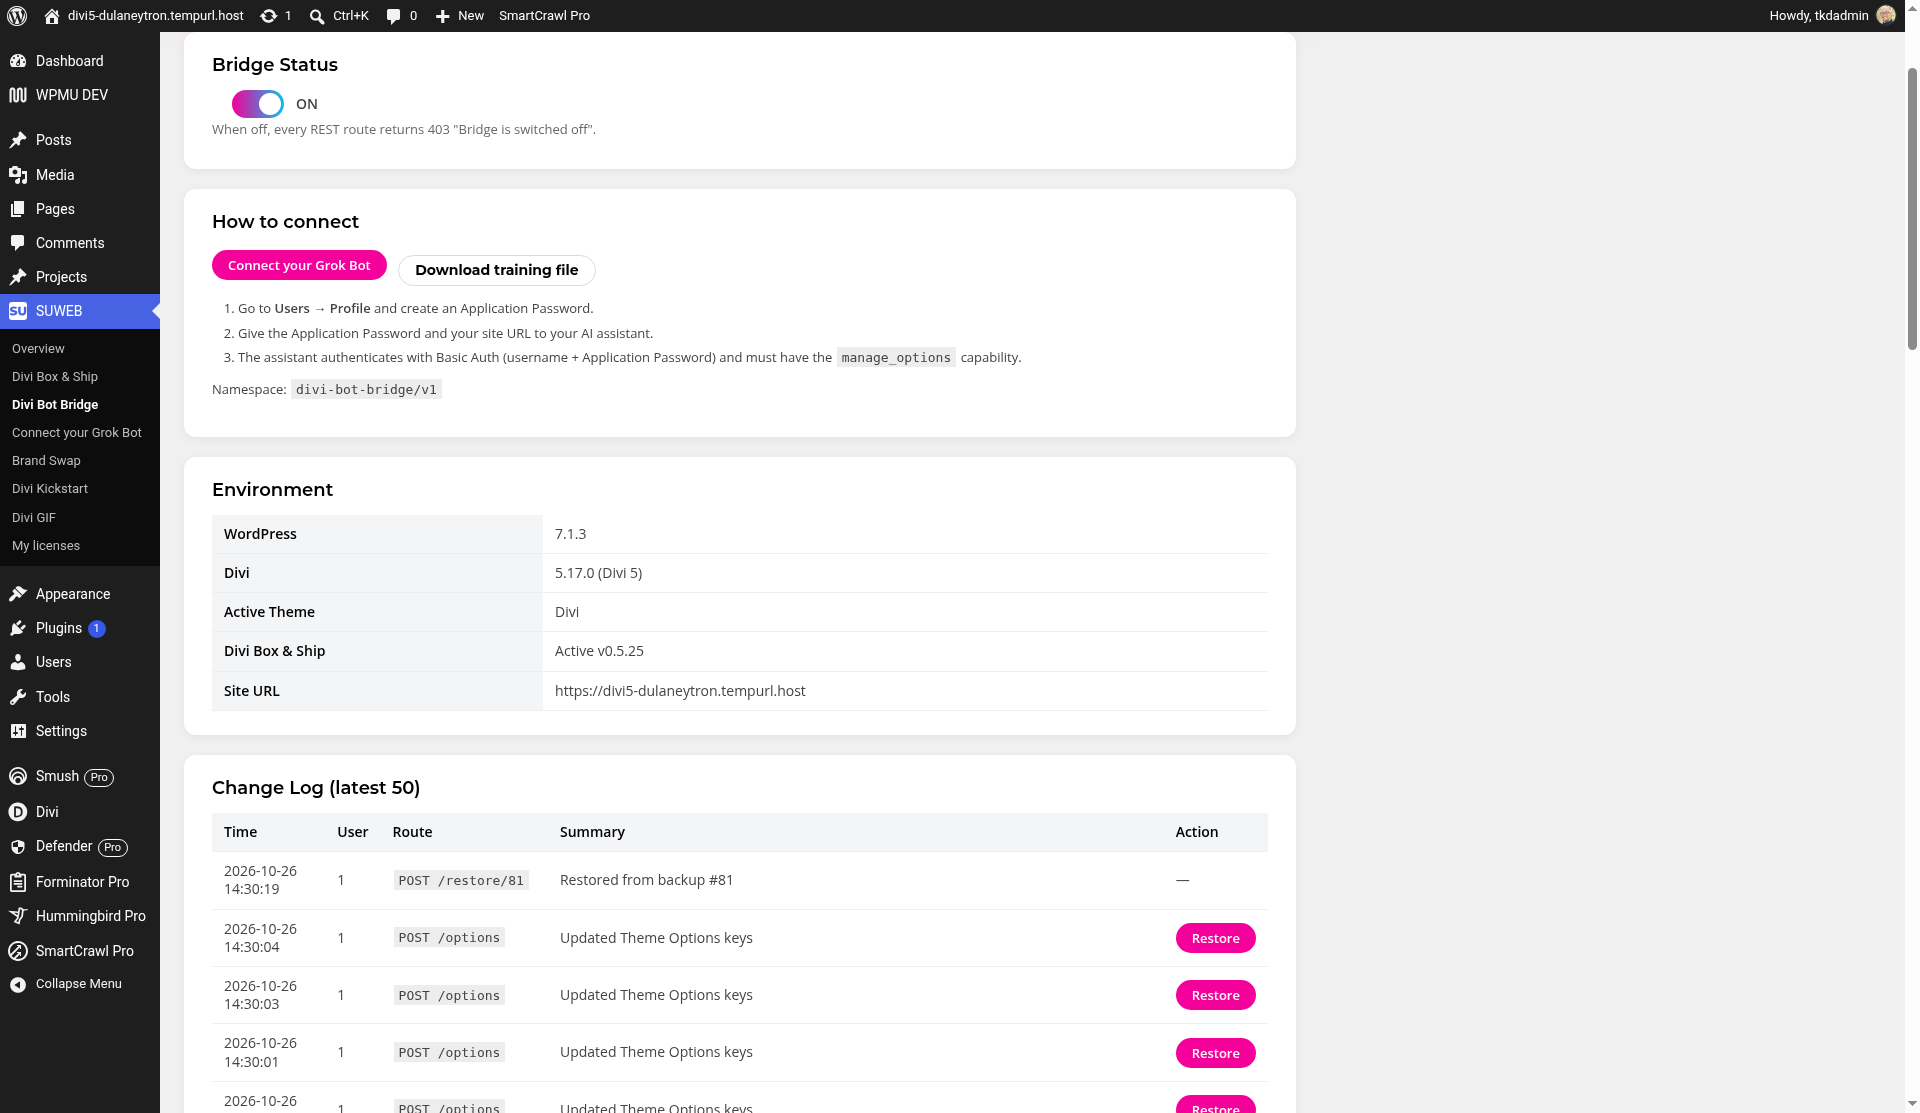
Task: Open SmartCrawl Pro in the admin bar
Action: coord(544,16)
